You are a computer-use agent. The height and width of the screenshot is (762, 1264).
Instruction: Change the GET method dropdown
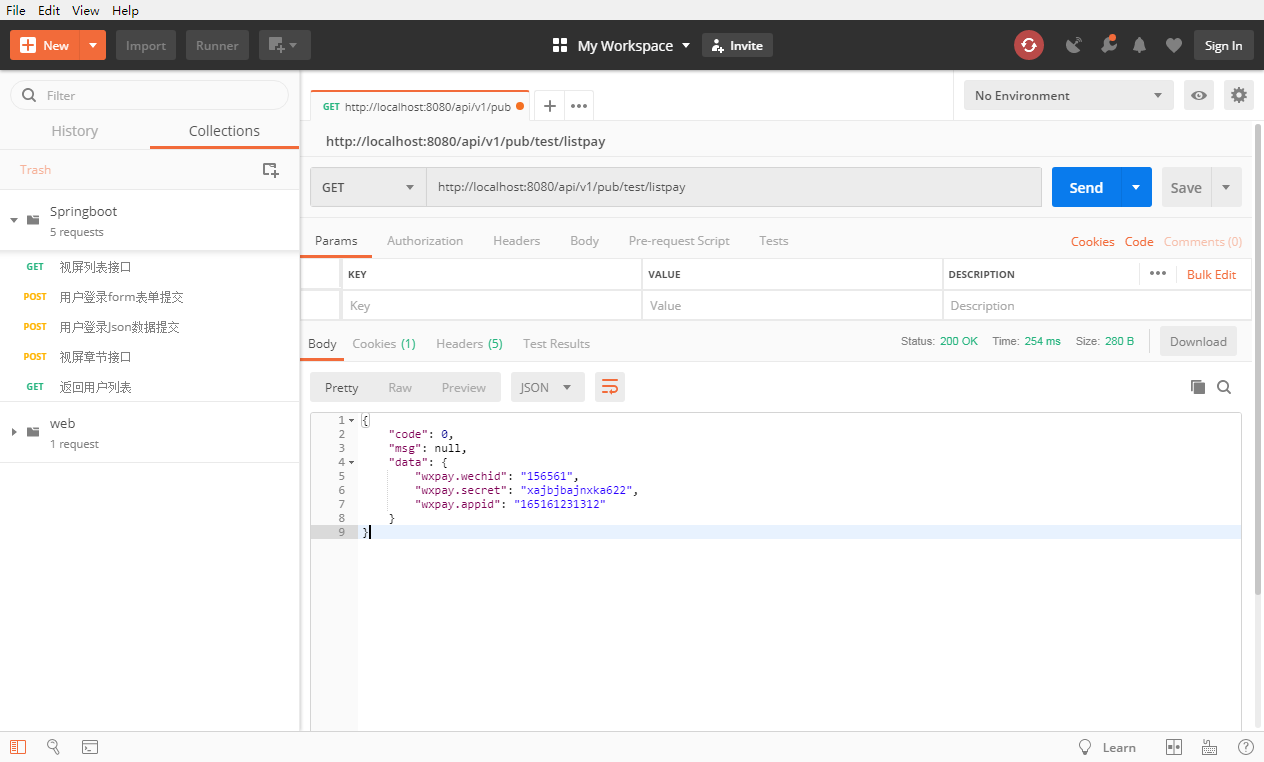(x=368, y=187)
